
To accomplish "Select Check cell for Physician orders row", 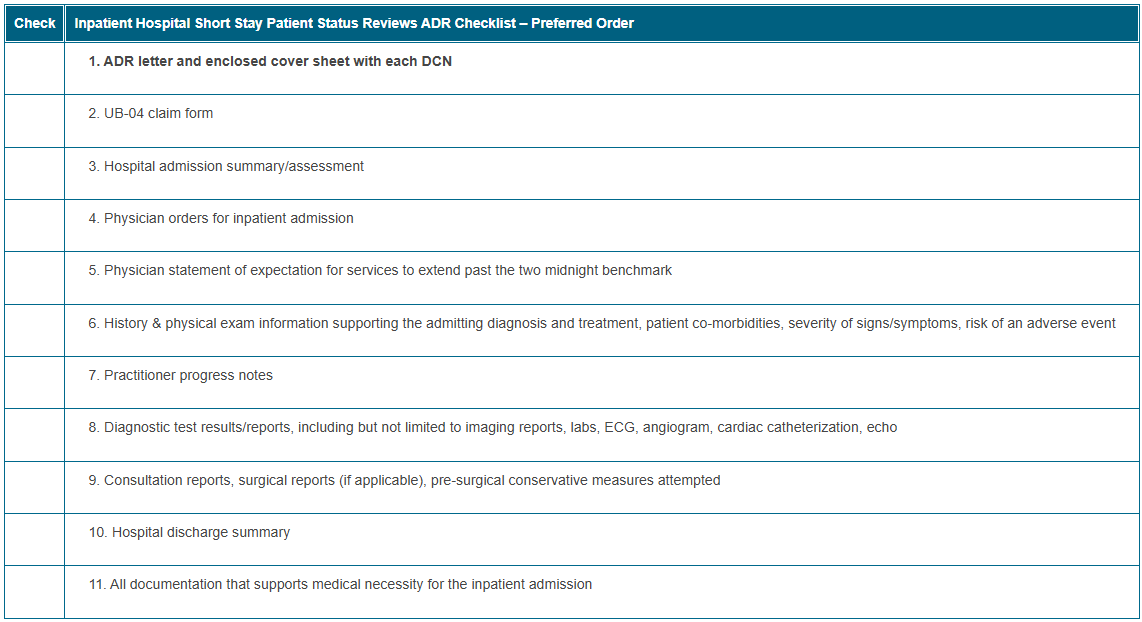I will coord(34,225).
